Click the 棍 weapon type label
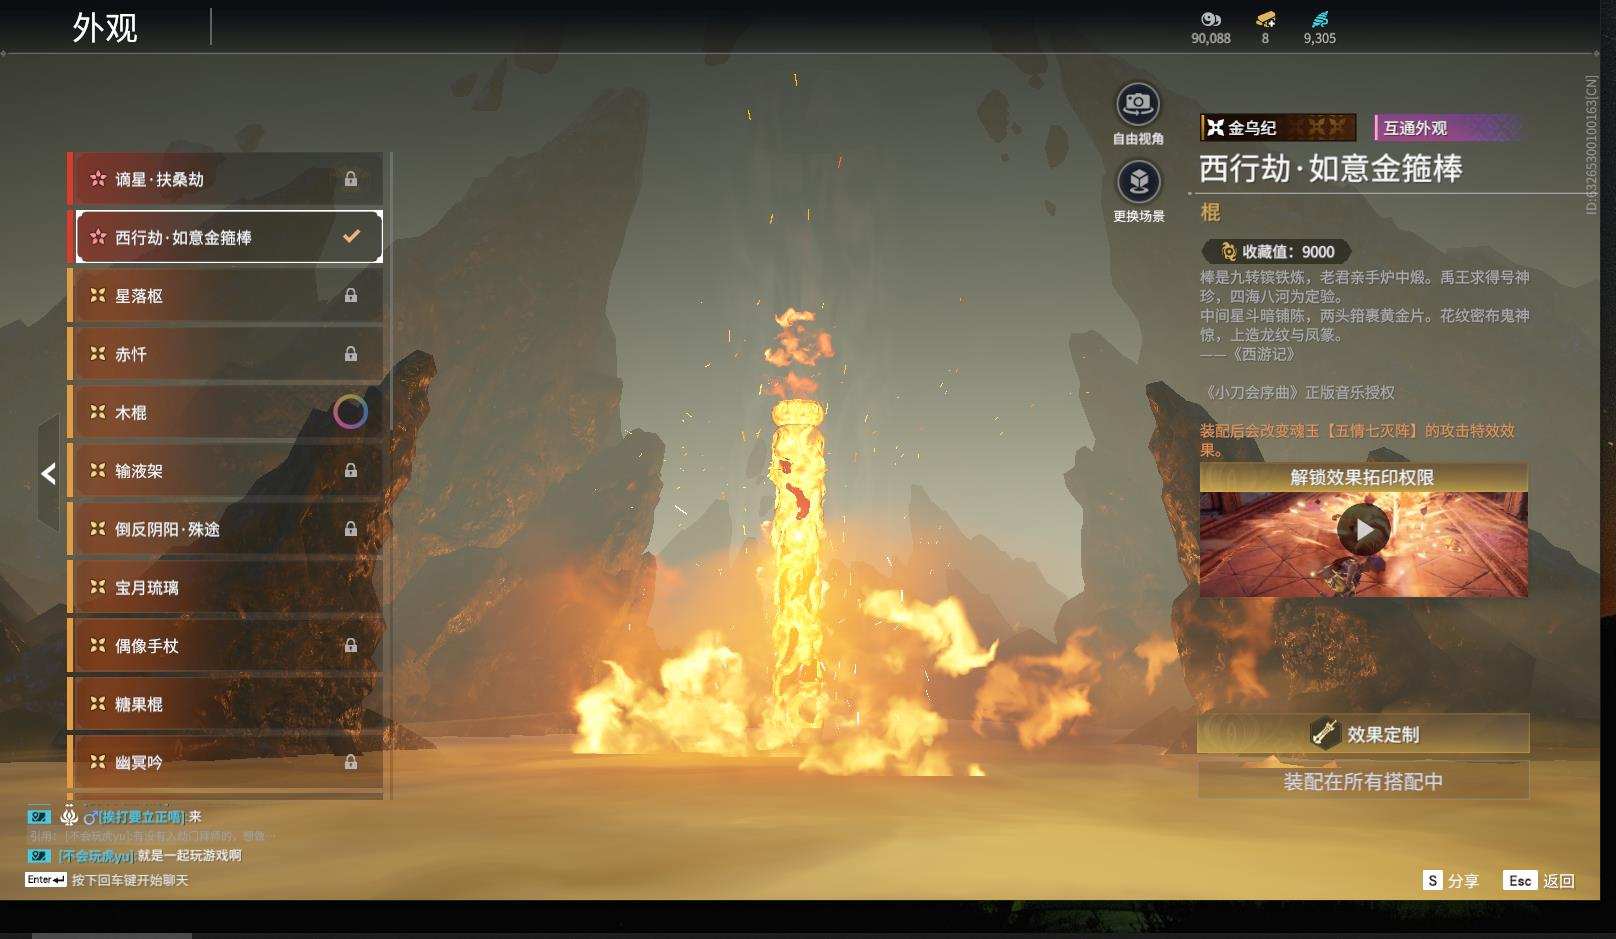The height and width of the screenshot is (939, 1616). tap(1210, 212)
